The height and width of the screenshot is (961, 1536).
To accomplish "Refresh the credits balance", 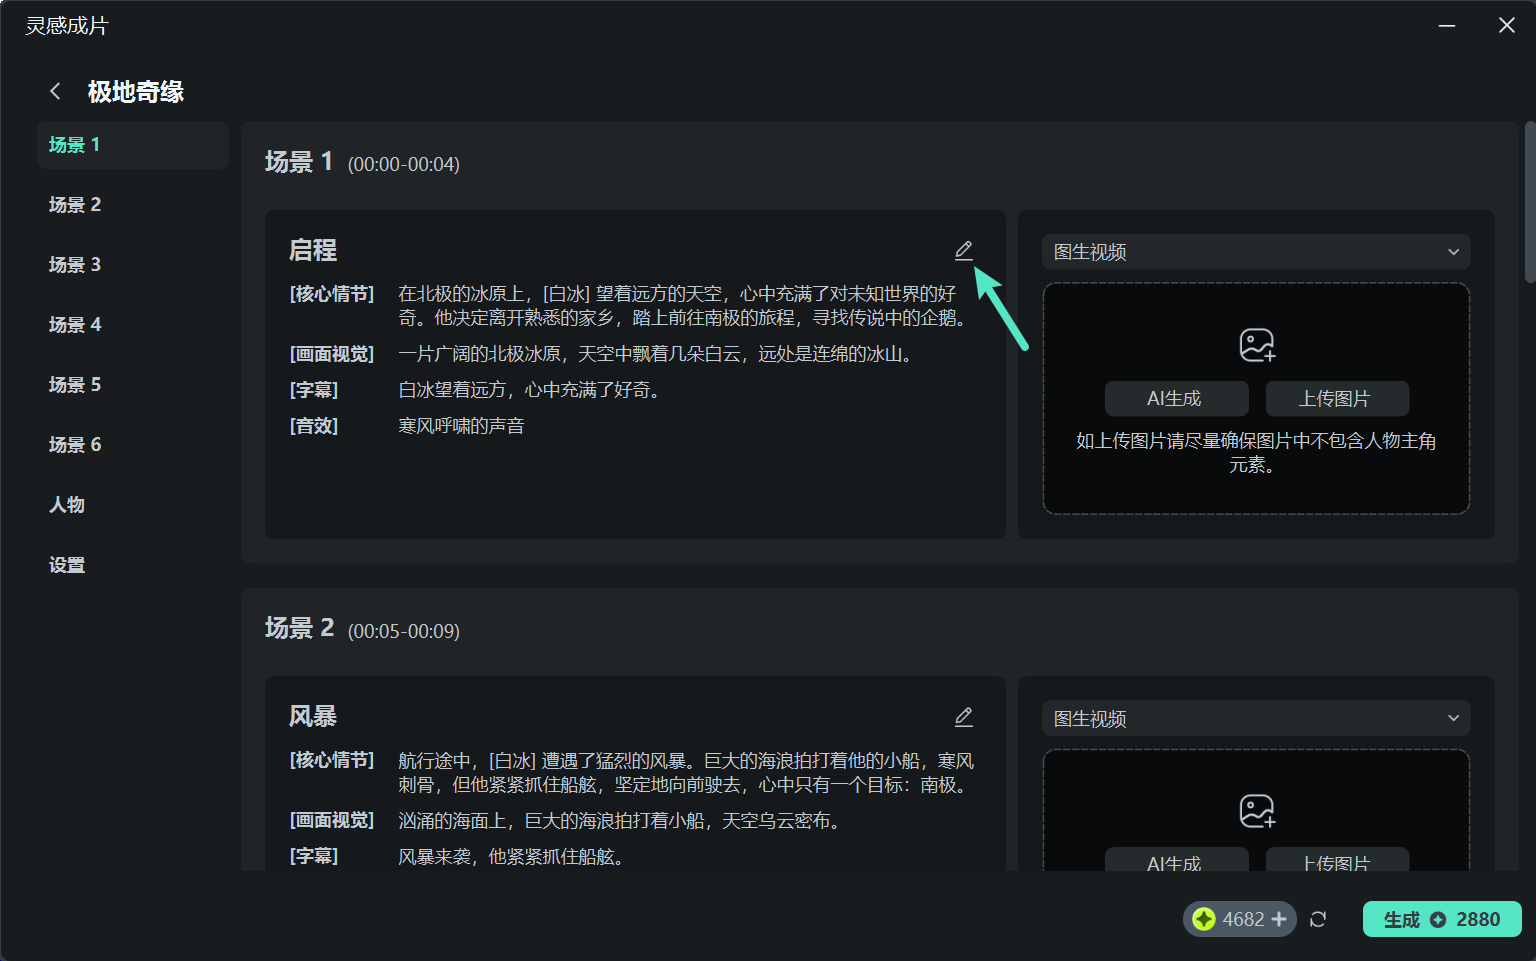I will 1318,919.
